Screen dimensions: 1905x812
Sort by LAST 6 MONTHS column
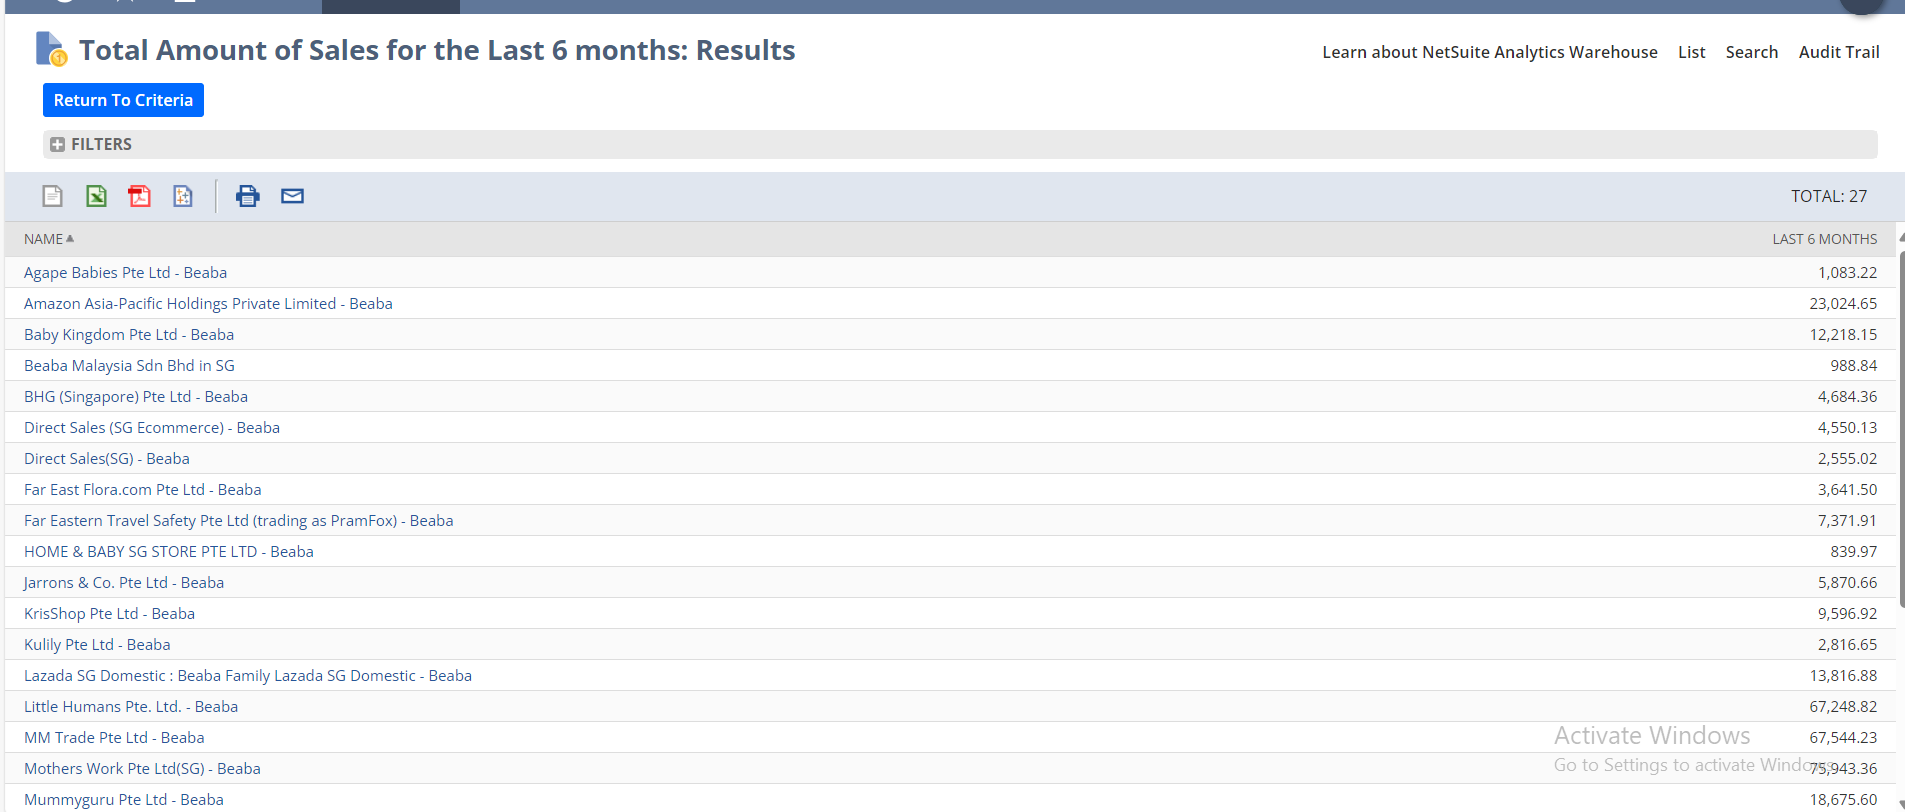coord(1824,239)
